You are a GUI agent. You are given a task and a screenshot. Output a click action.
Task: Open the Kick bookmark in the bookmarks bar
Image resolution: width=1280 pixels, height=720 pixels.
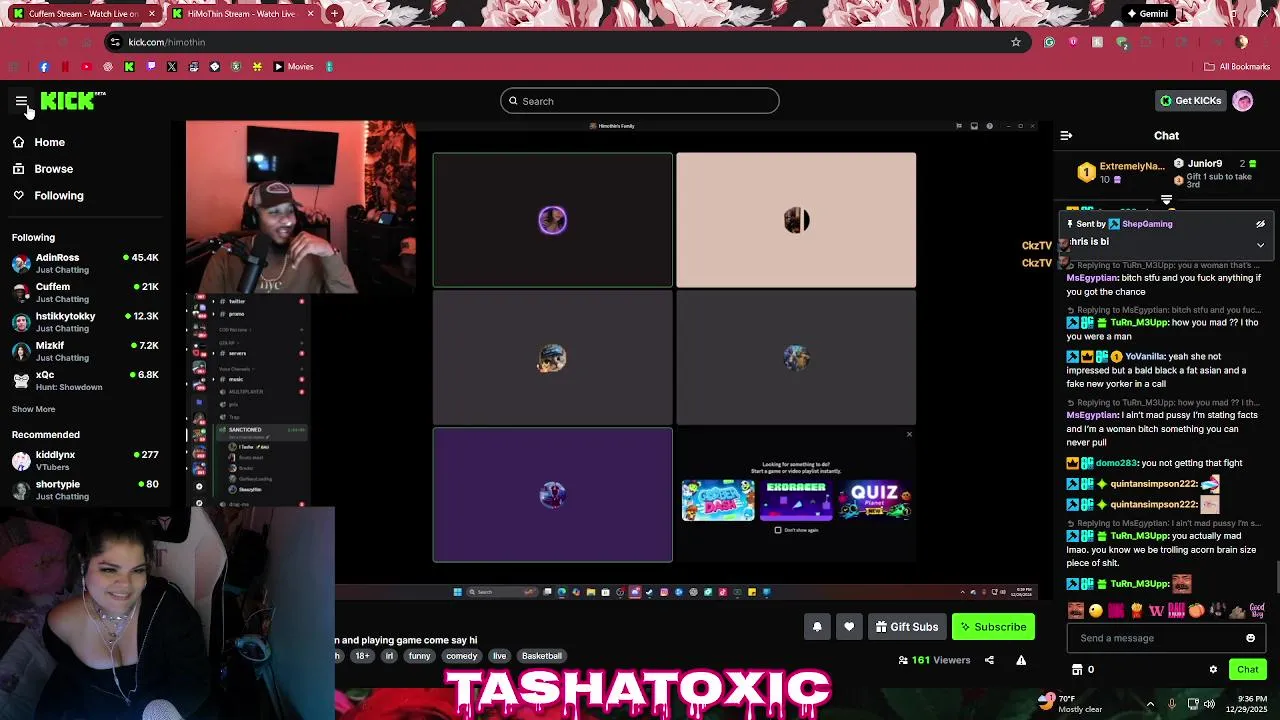click(129, 67)
